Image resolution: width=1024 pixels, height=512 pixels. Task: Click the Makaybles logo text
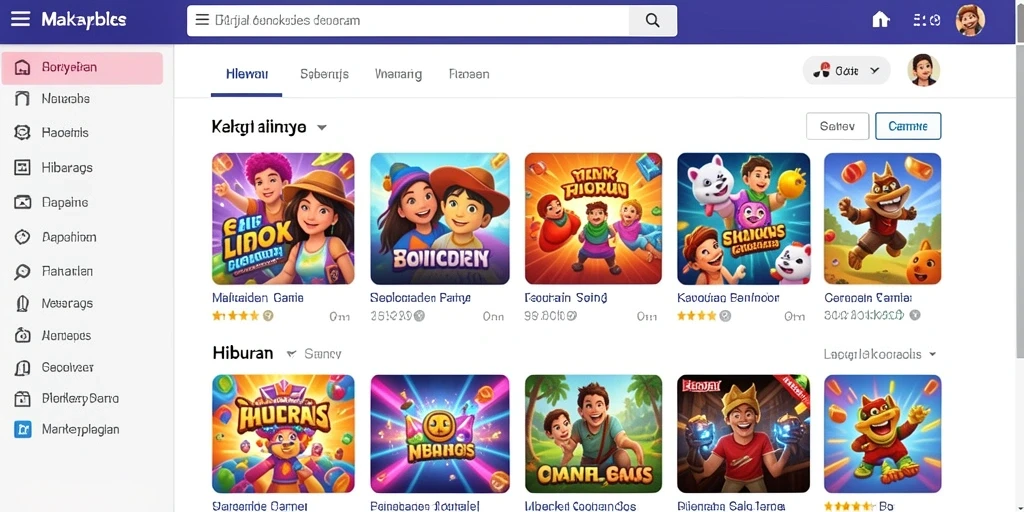tap(84, 20)
